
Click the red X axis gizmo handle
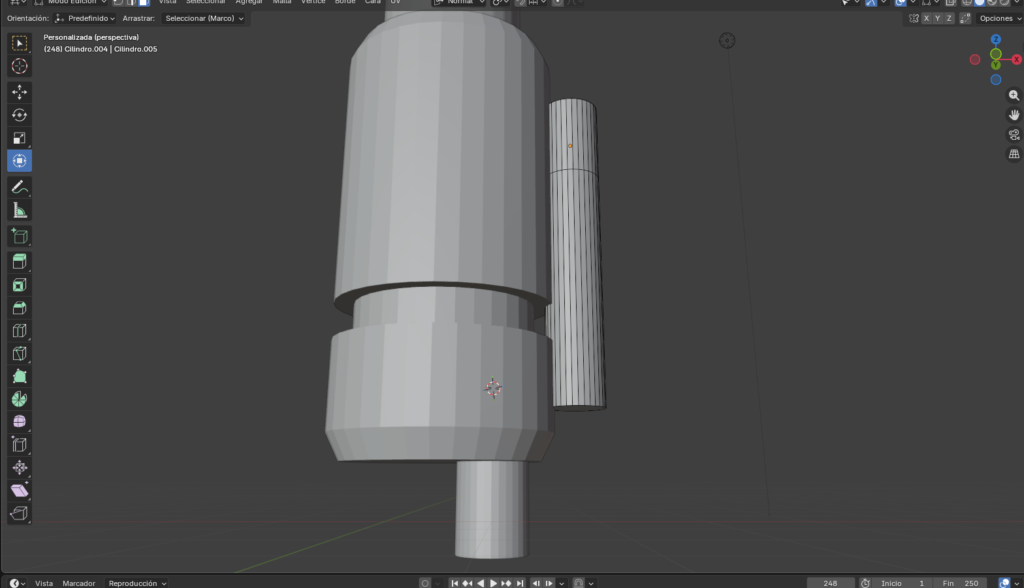click(x=1017, y=59)
